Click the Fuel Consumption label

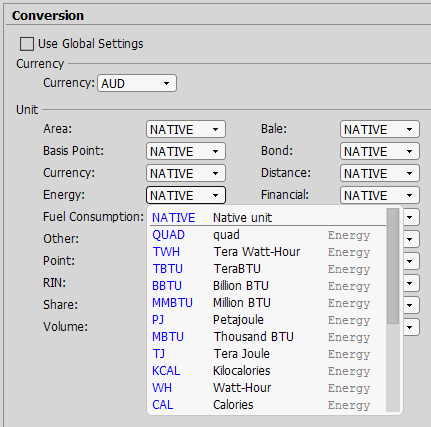(93, 217)
